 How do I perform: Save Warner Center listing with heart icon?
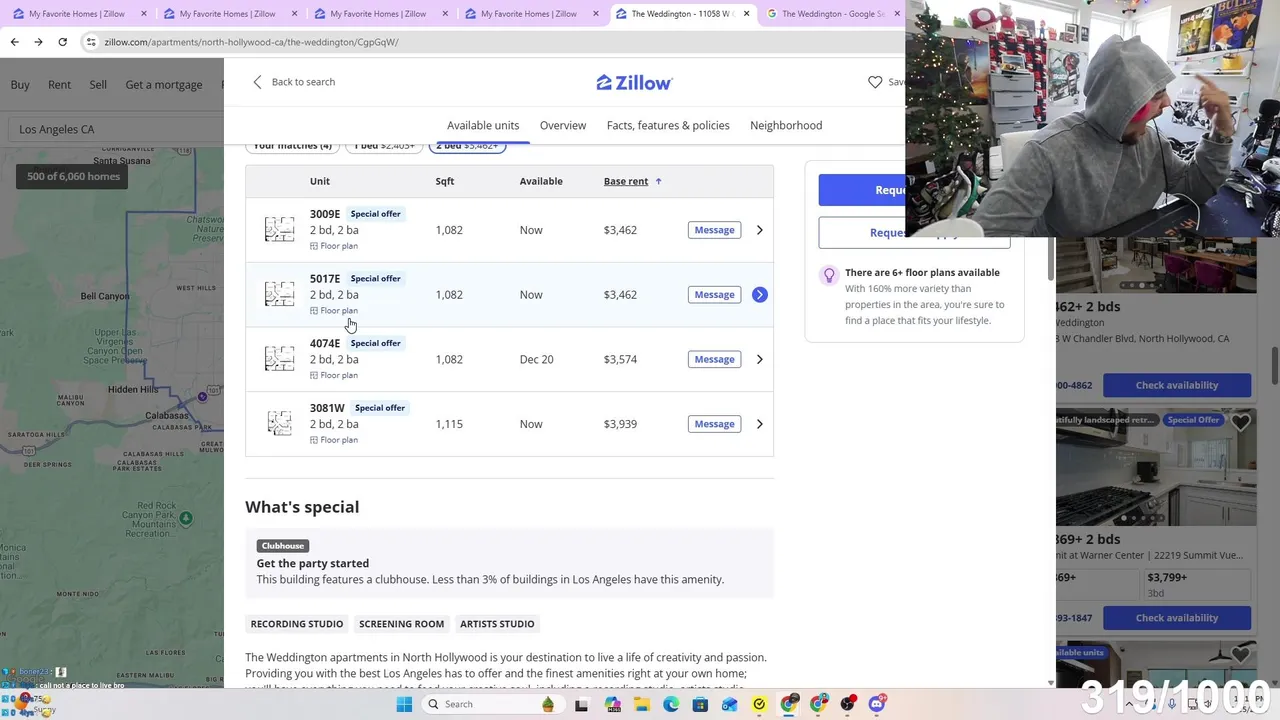(1240, 423)
